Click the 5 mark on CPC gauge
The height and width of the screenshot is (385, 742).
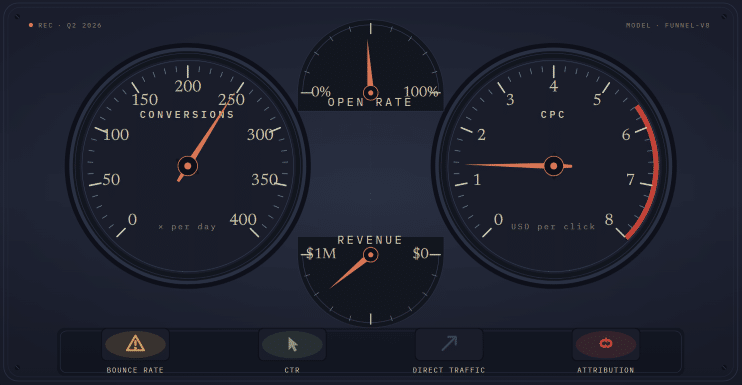[x=597, y=100]
